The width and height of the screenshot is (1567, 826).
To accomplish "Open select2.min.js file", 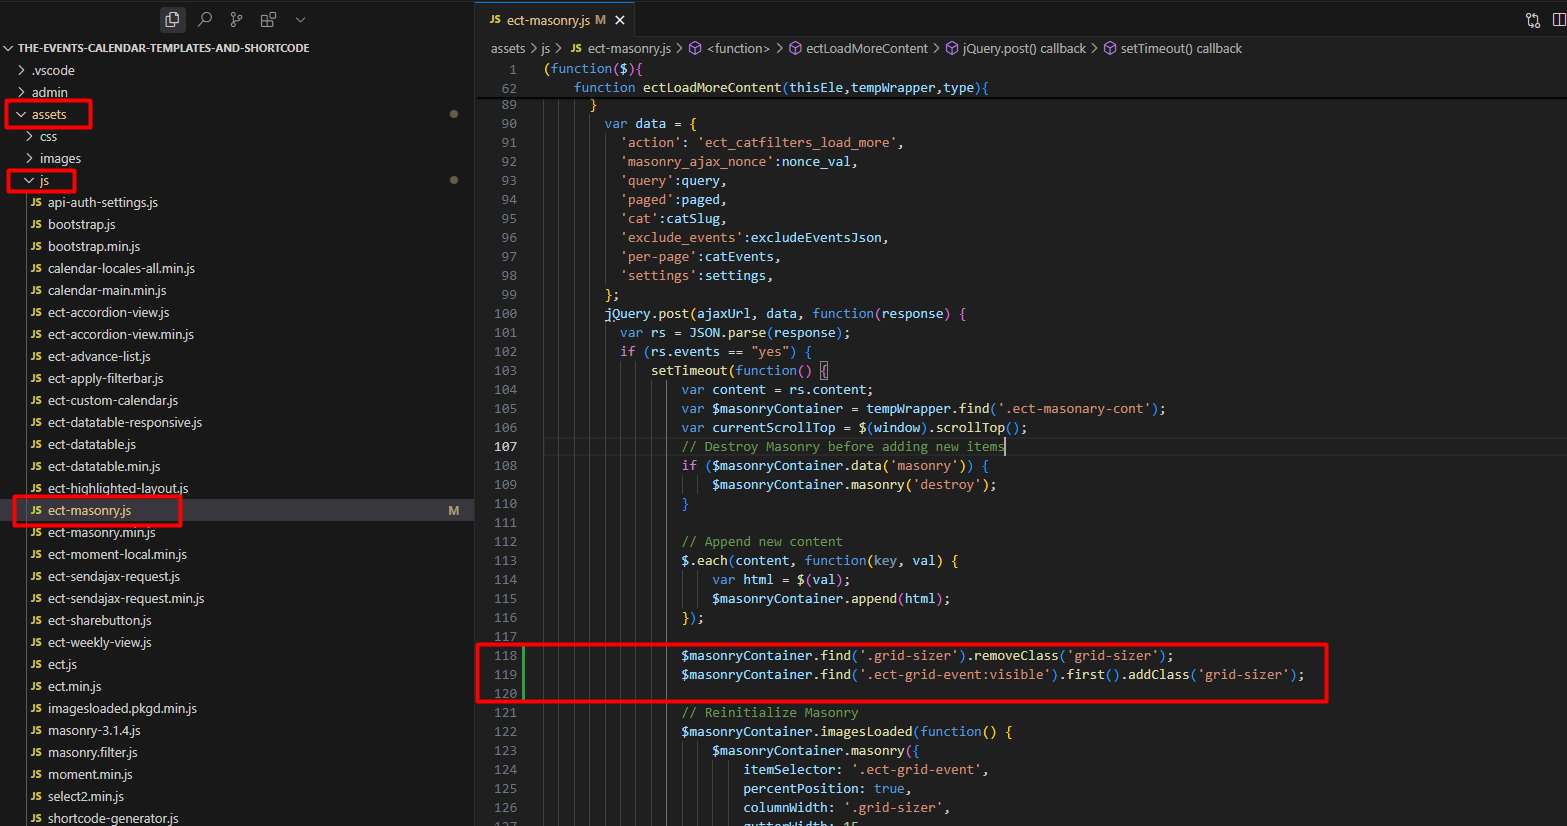I will tap(85, 796).
